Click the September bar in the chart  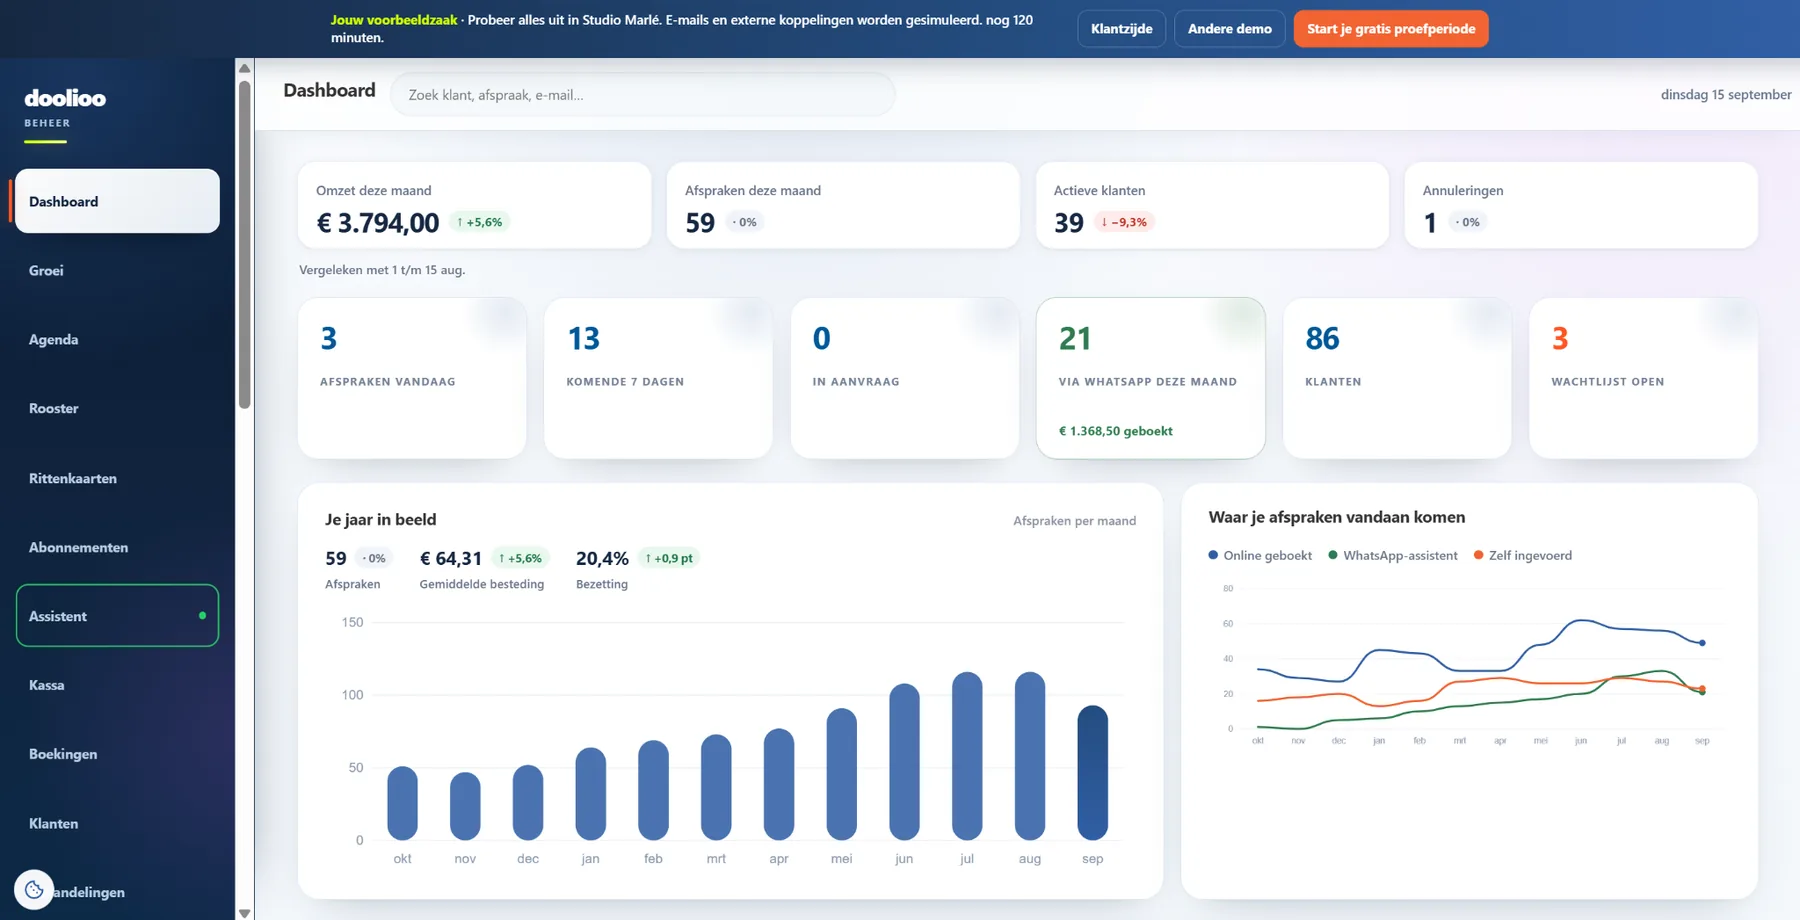tap(1092, 773)
